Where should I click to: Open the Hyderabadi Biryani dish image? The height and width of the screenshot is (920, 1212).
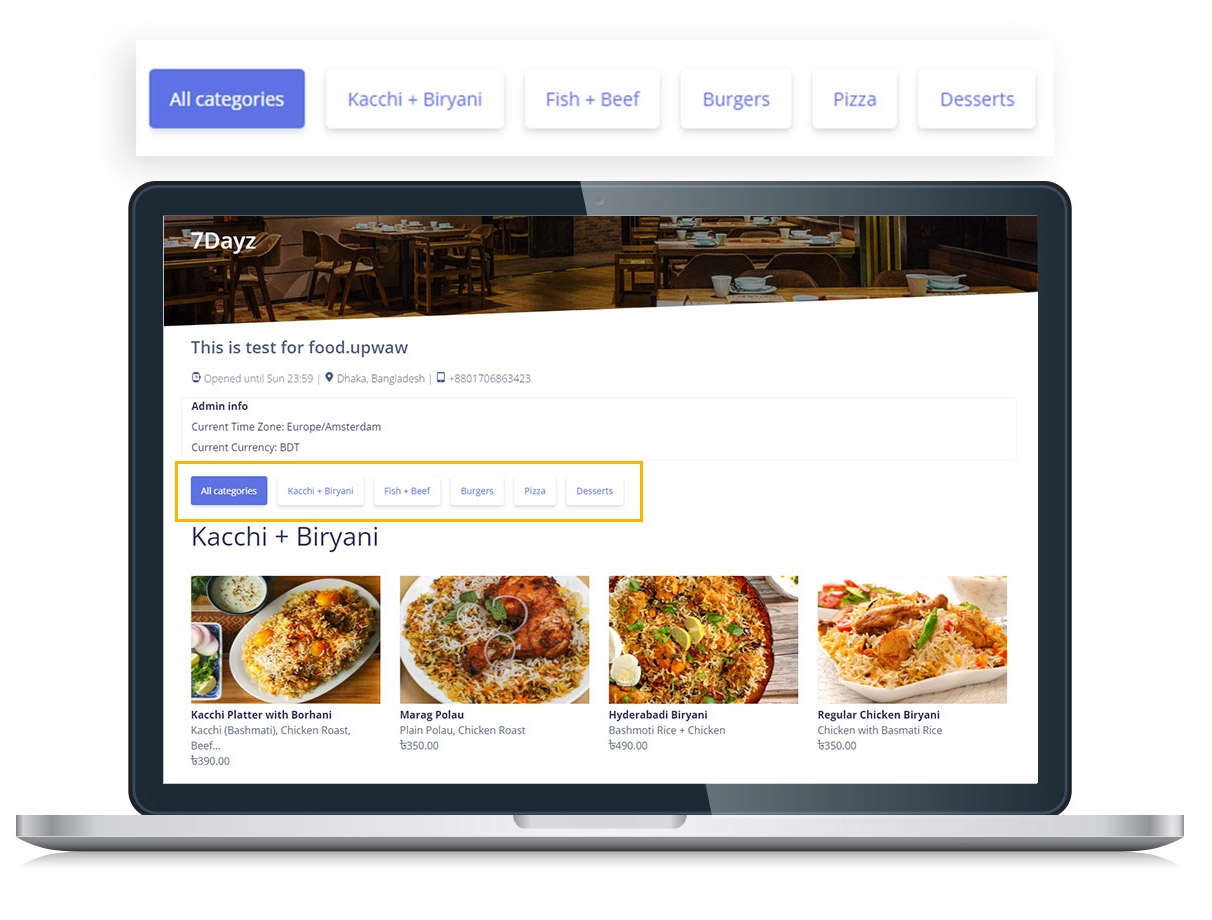[704, 639]
